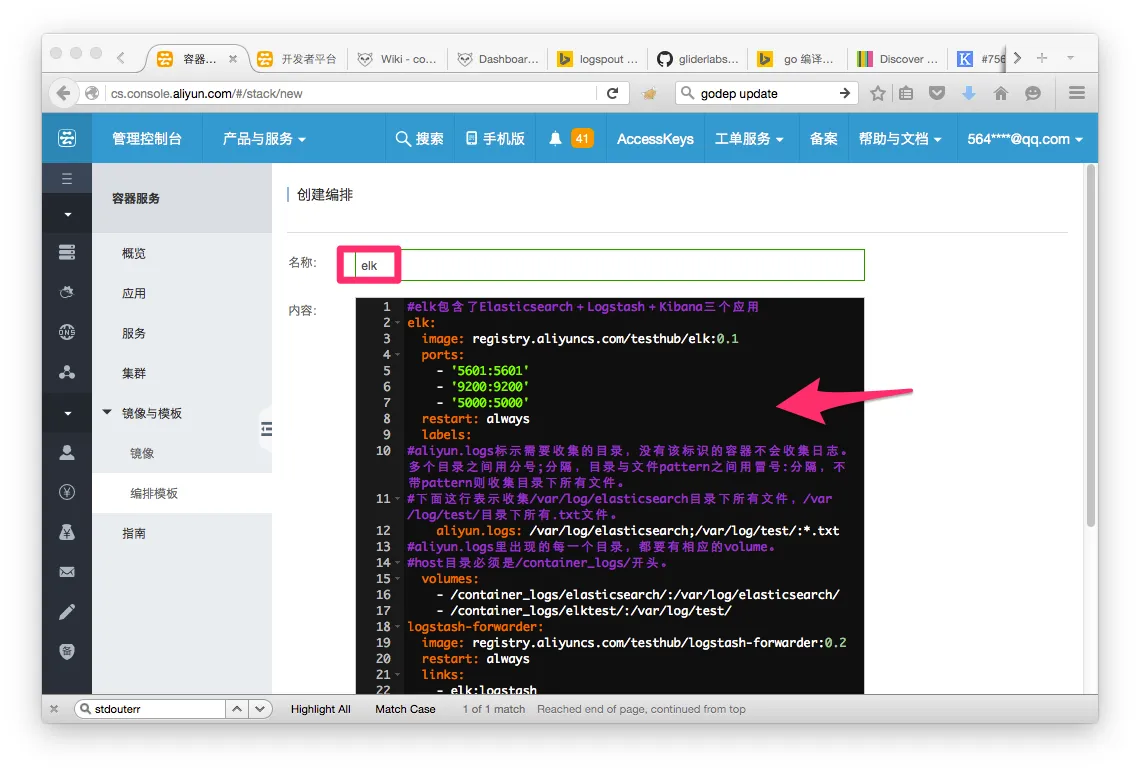This screenshot has width=1140, height=773.
Task: Open the 564****@qq.com account dropdown
Action: tap(1024, 139)
